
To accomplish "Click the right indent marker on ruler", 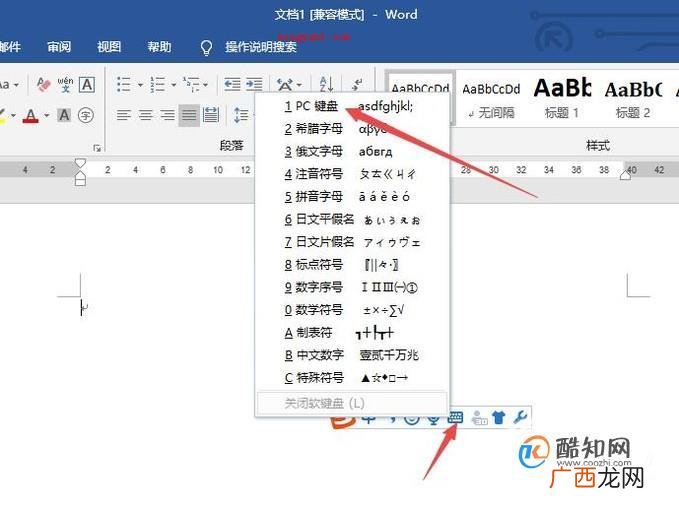I will coord(625,175).
